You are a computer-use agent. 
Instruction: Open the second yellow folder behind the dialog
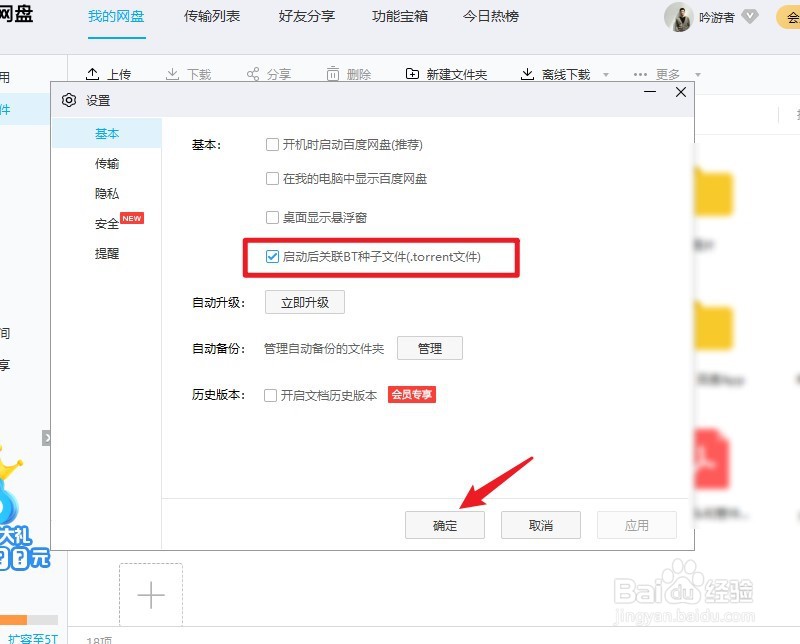pos(713,326)
